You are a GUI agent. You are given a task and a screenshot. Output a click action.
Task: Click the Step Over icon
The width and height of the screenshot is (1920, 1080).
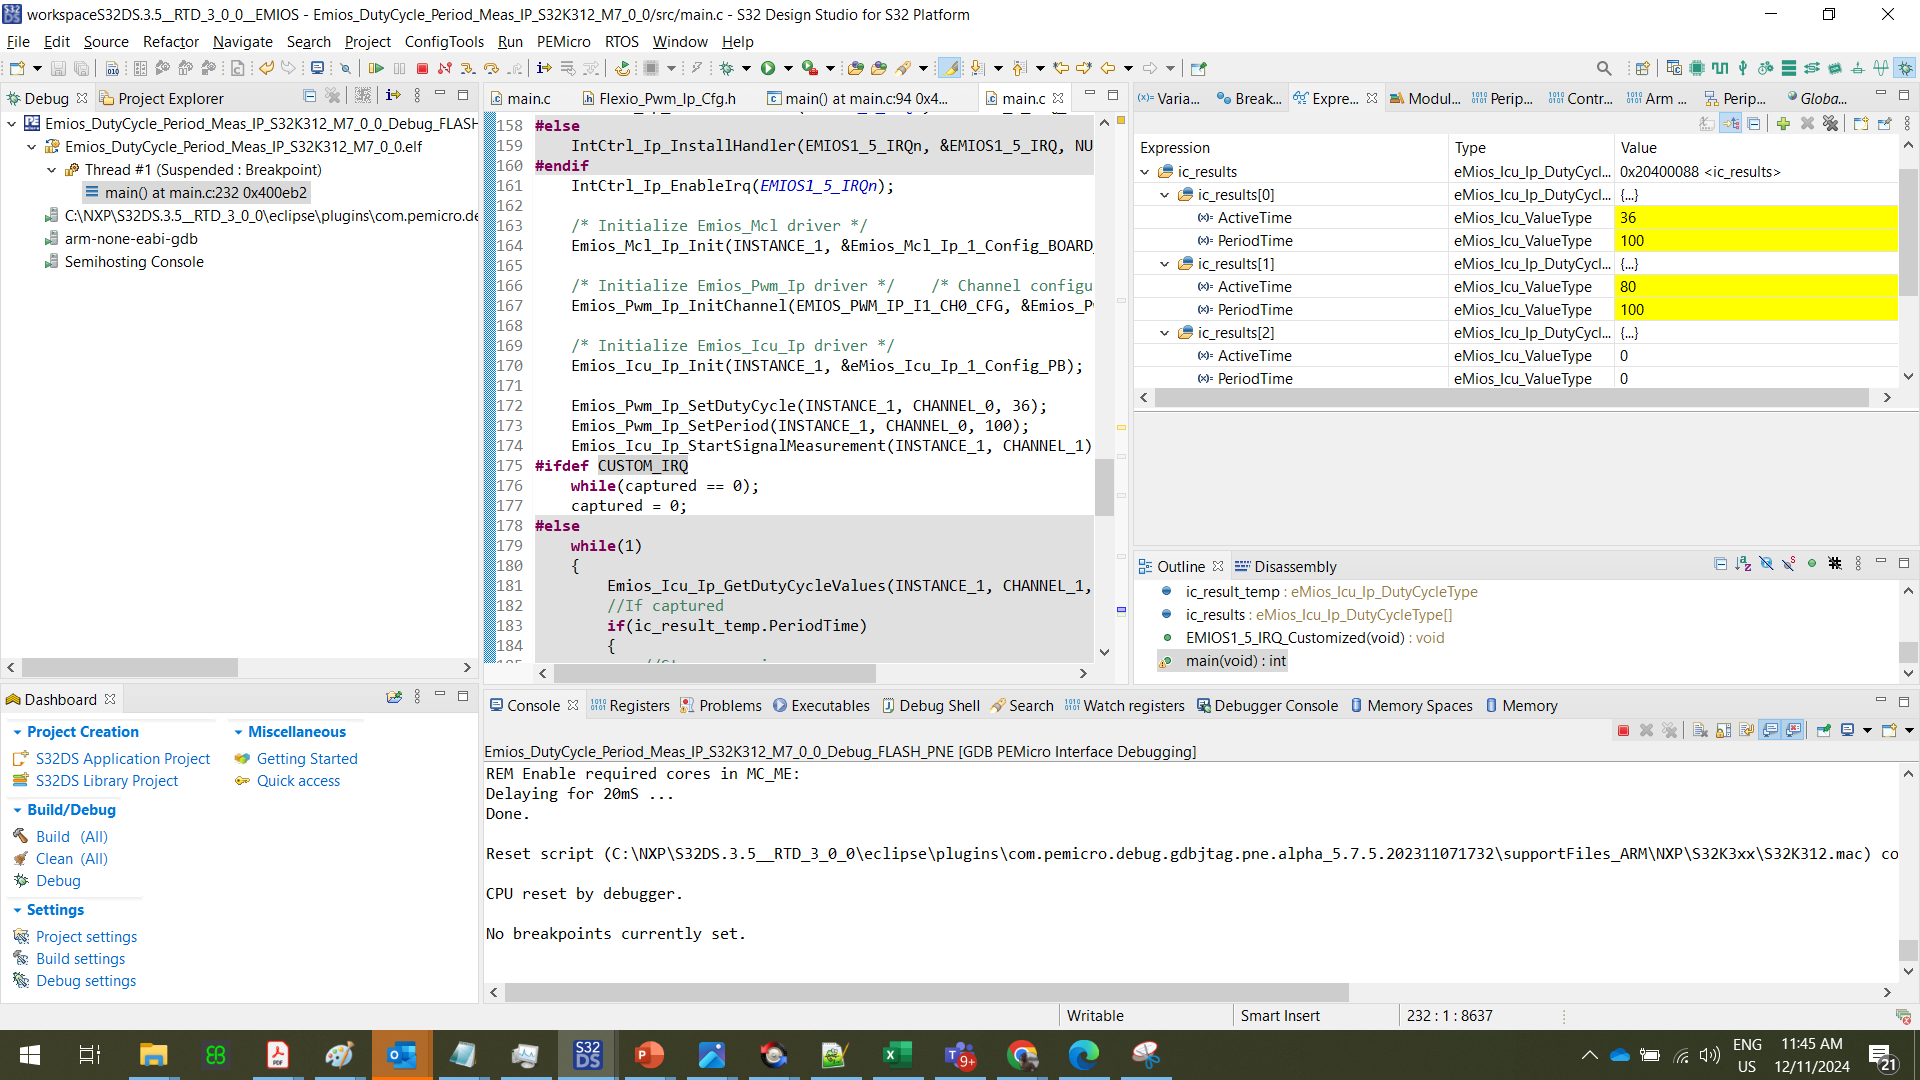(x=491, y=68)
